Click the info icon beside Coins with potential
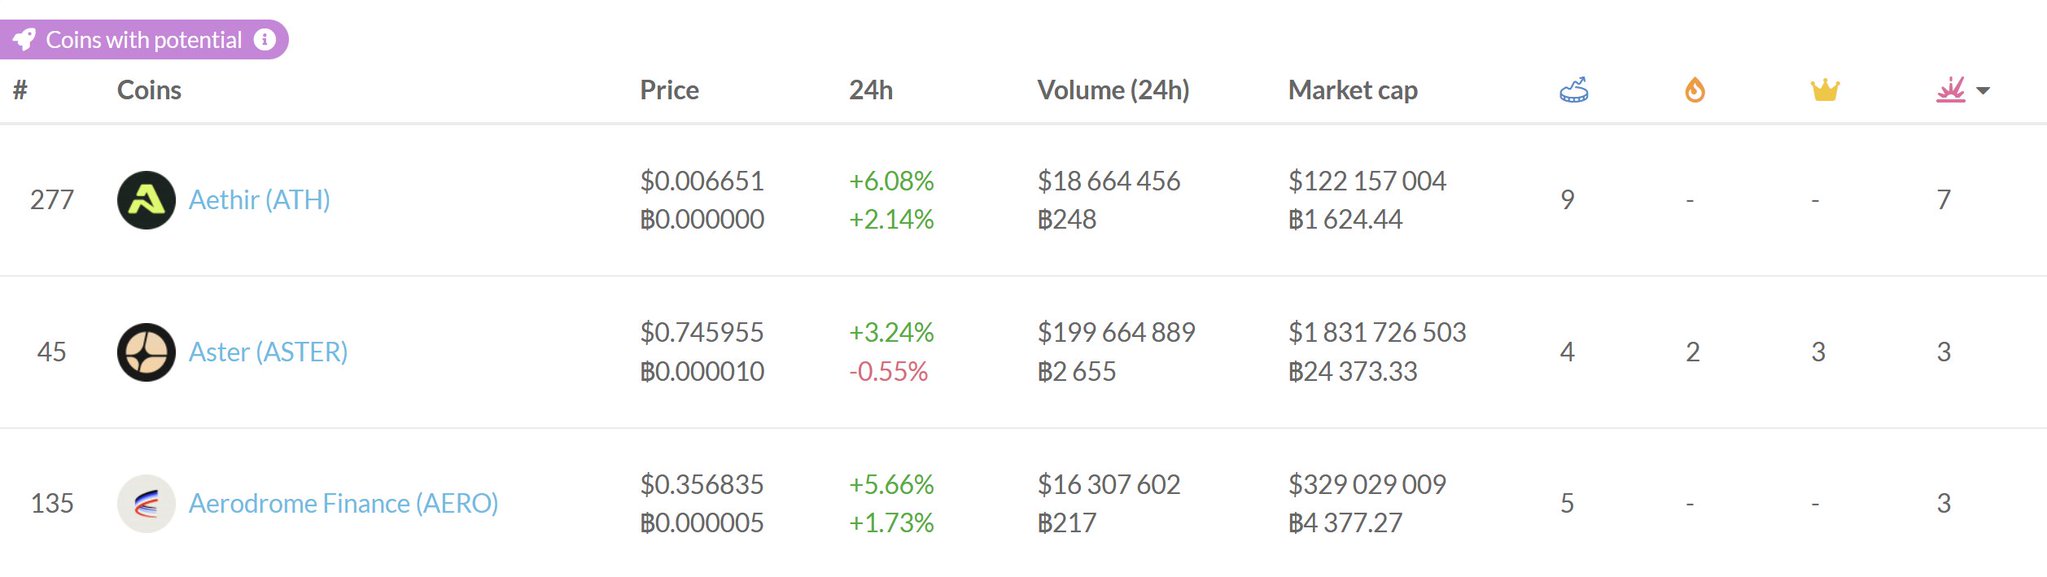This screenshot has height=577, width=2047. (x=265, y=39)
